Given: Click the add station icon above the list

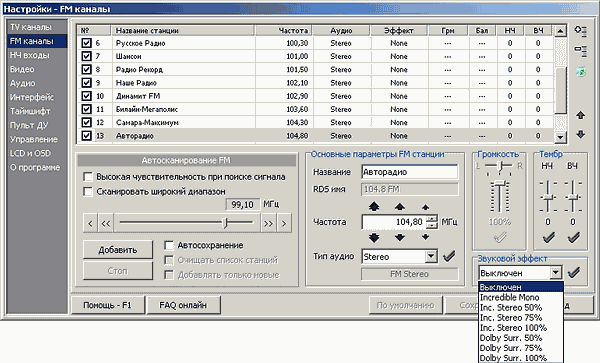Looking at the screenshot, I should coord(580,31).
